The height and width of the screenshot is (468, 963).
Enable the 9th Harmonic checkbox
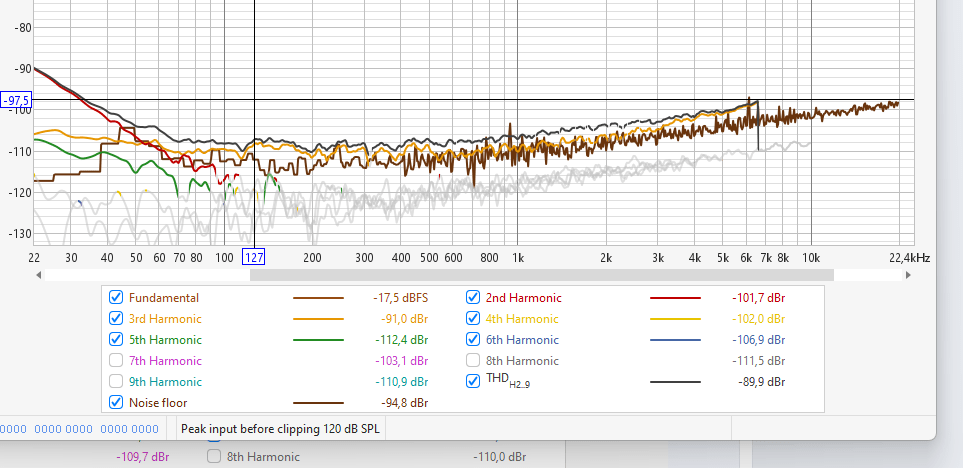pos(116,381)
